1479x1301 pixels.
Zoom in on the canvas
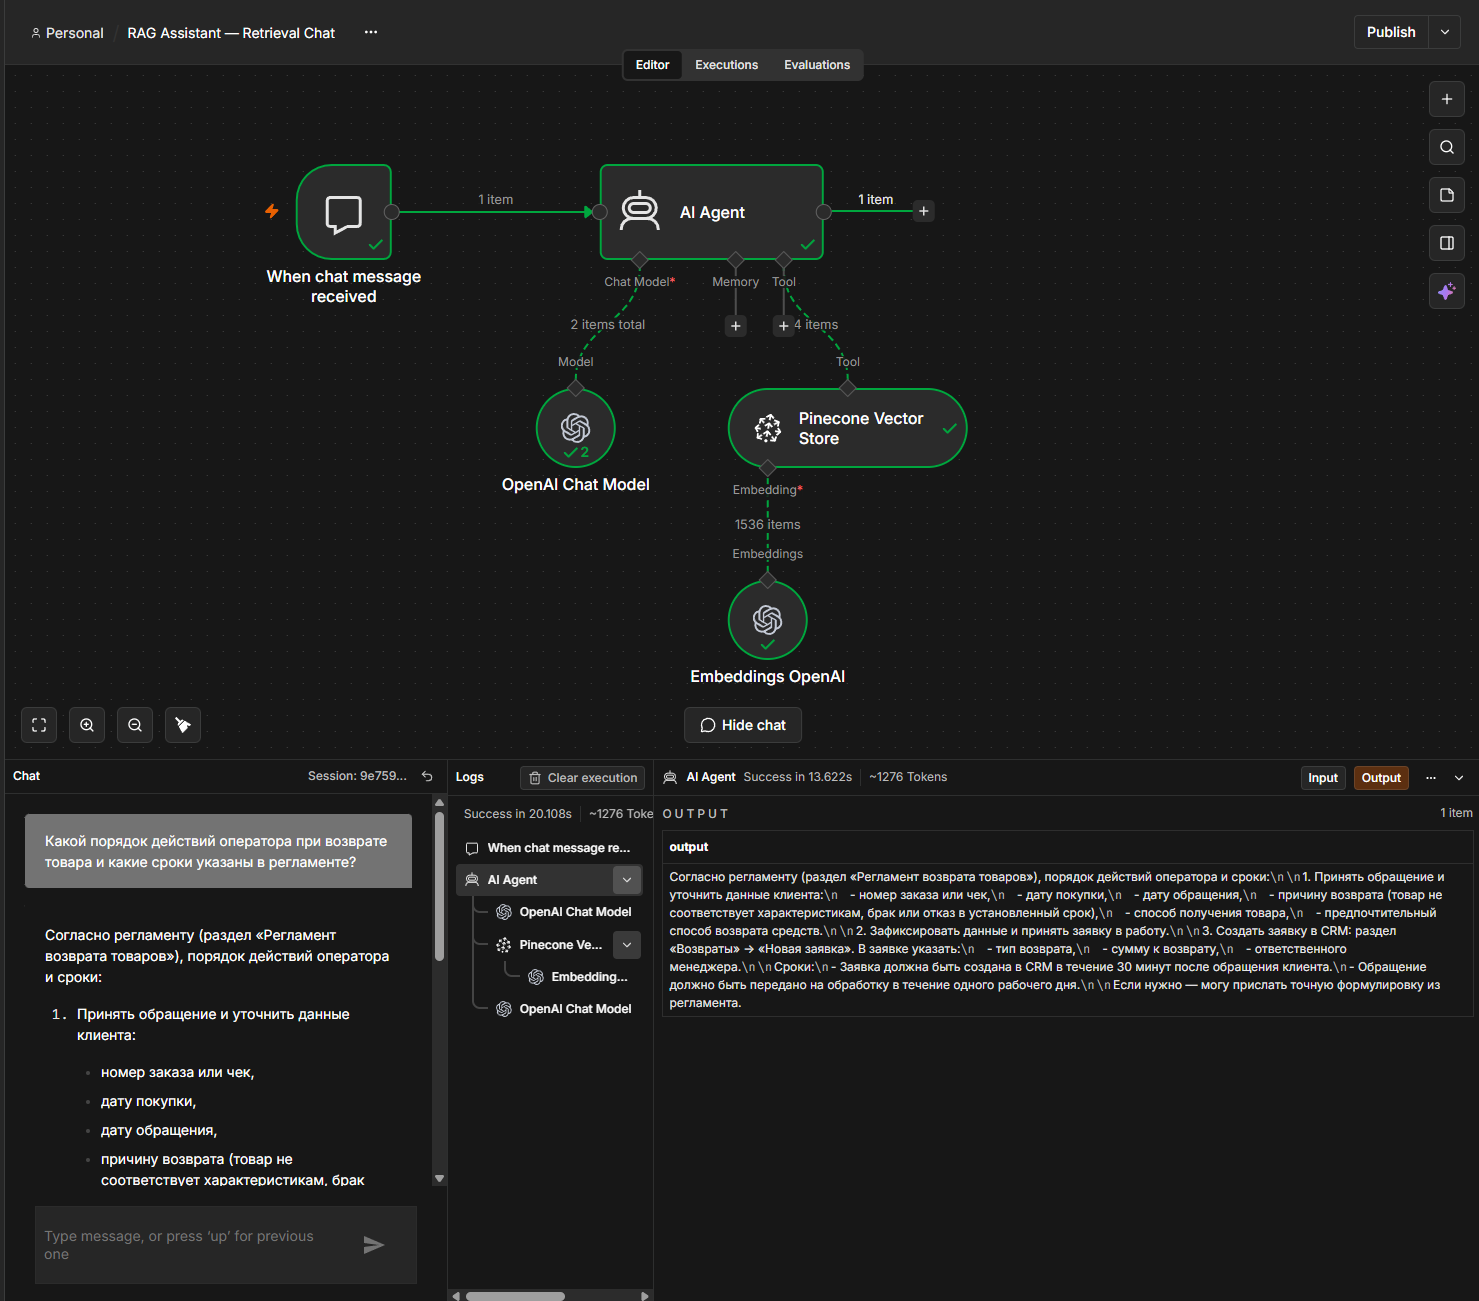click(x=87, y=725)
